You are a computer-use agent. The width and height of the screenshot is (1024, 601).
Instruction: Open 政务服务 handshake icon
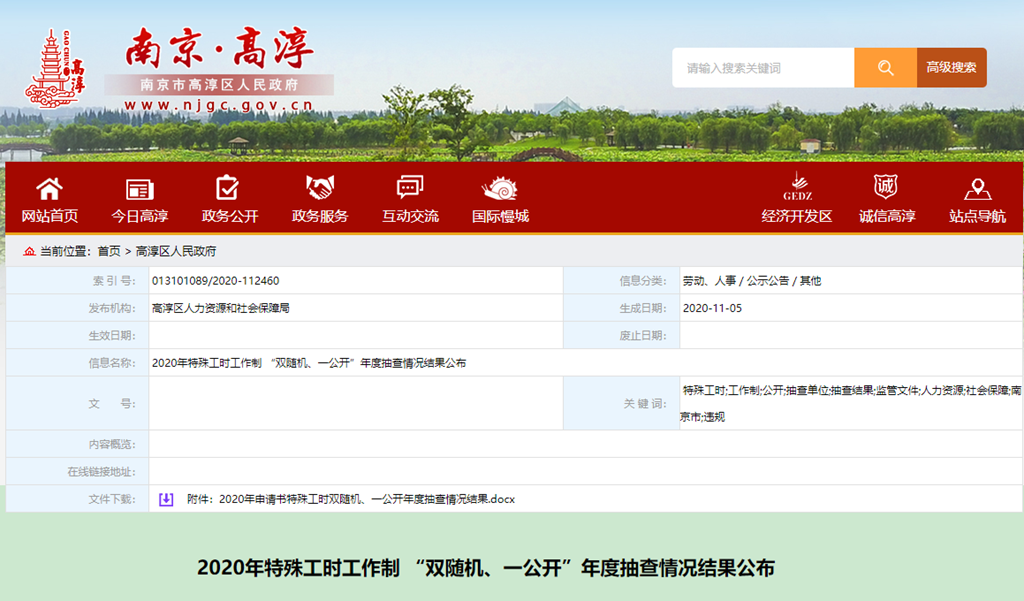coord(320,188)
